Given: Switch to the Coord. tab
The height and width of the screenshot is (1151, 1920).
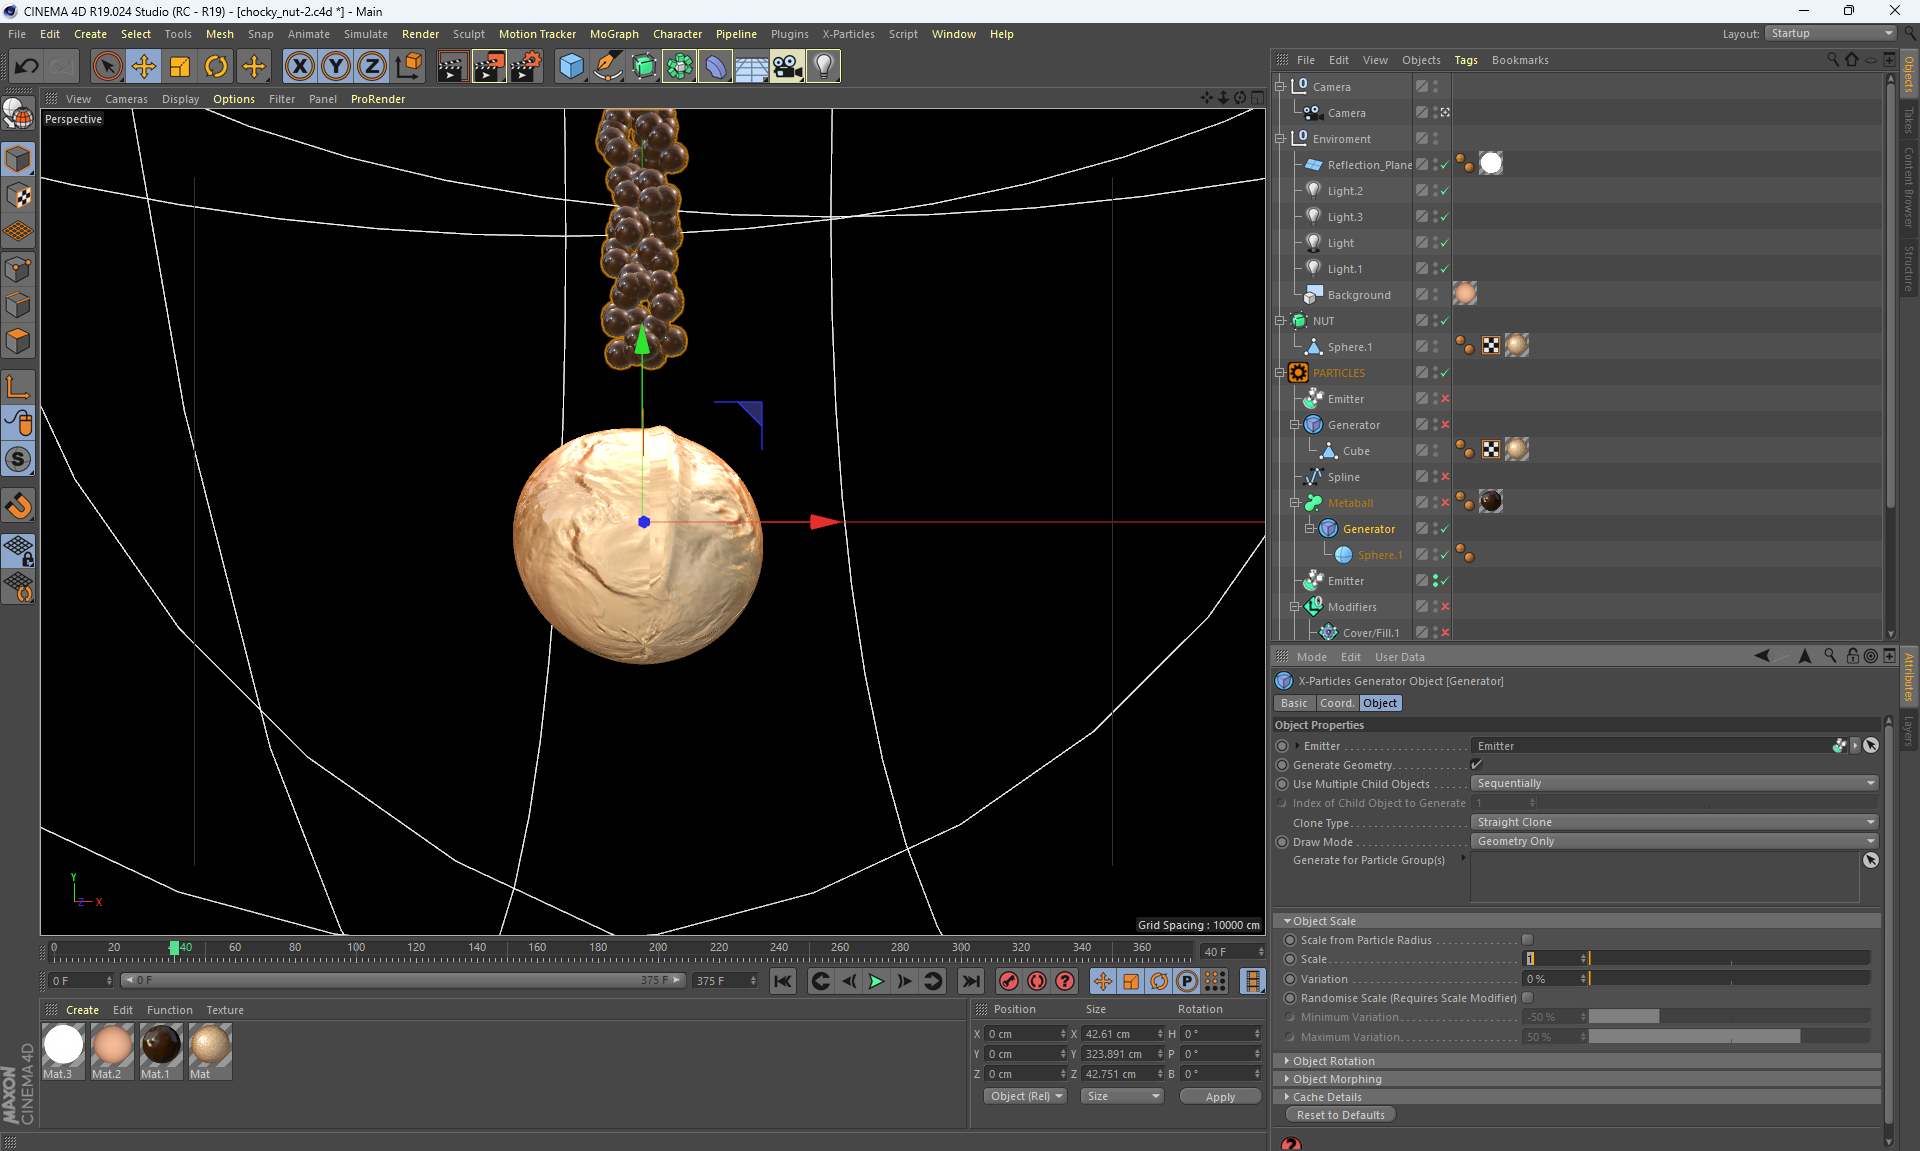Looking at the screenshot, I should point(1336,703).
